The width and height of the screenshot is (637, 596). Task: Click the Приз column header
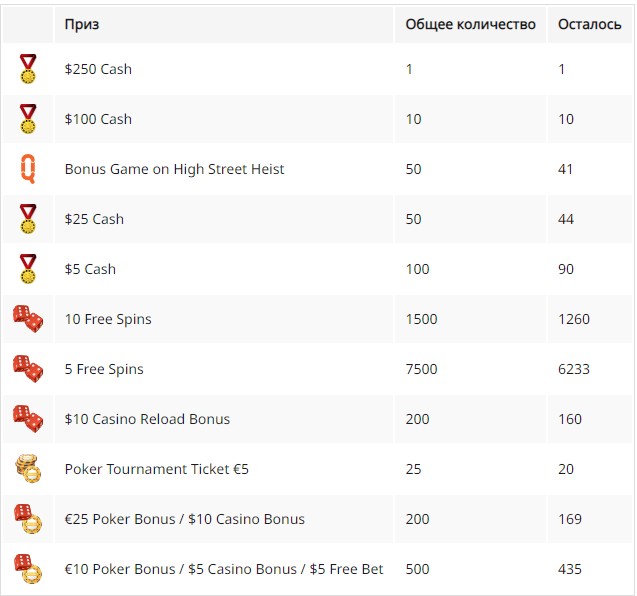pos(82,24)
